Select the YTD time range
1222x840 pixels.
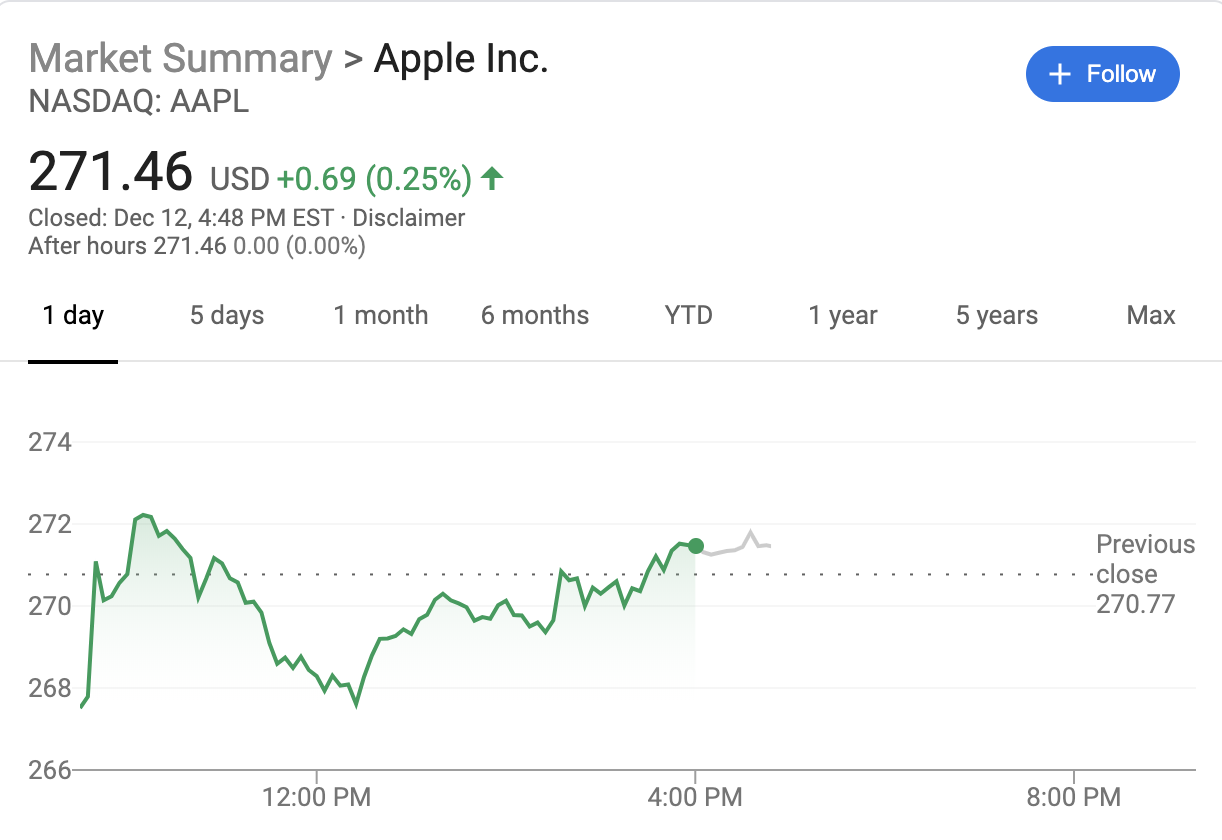[688, 315]
